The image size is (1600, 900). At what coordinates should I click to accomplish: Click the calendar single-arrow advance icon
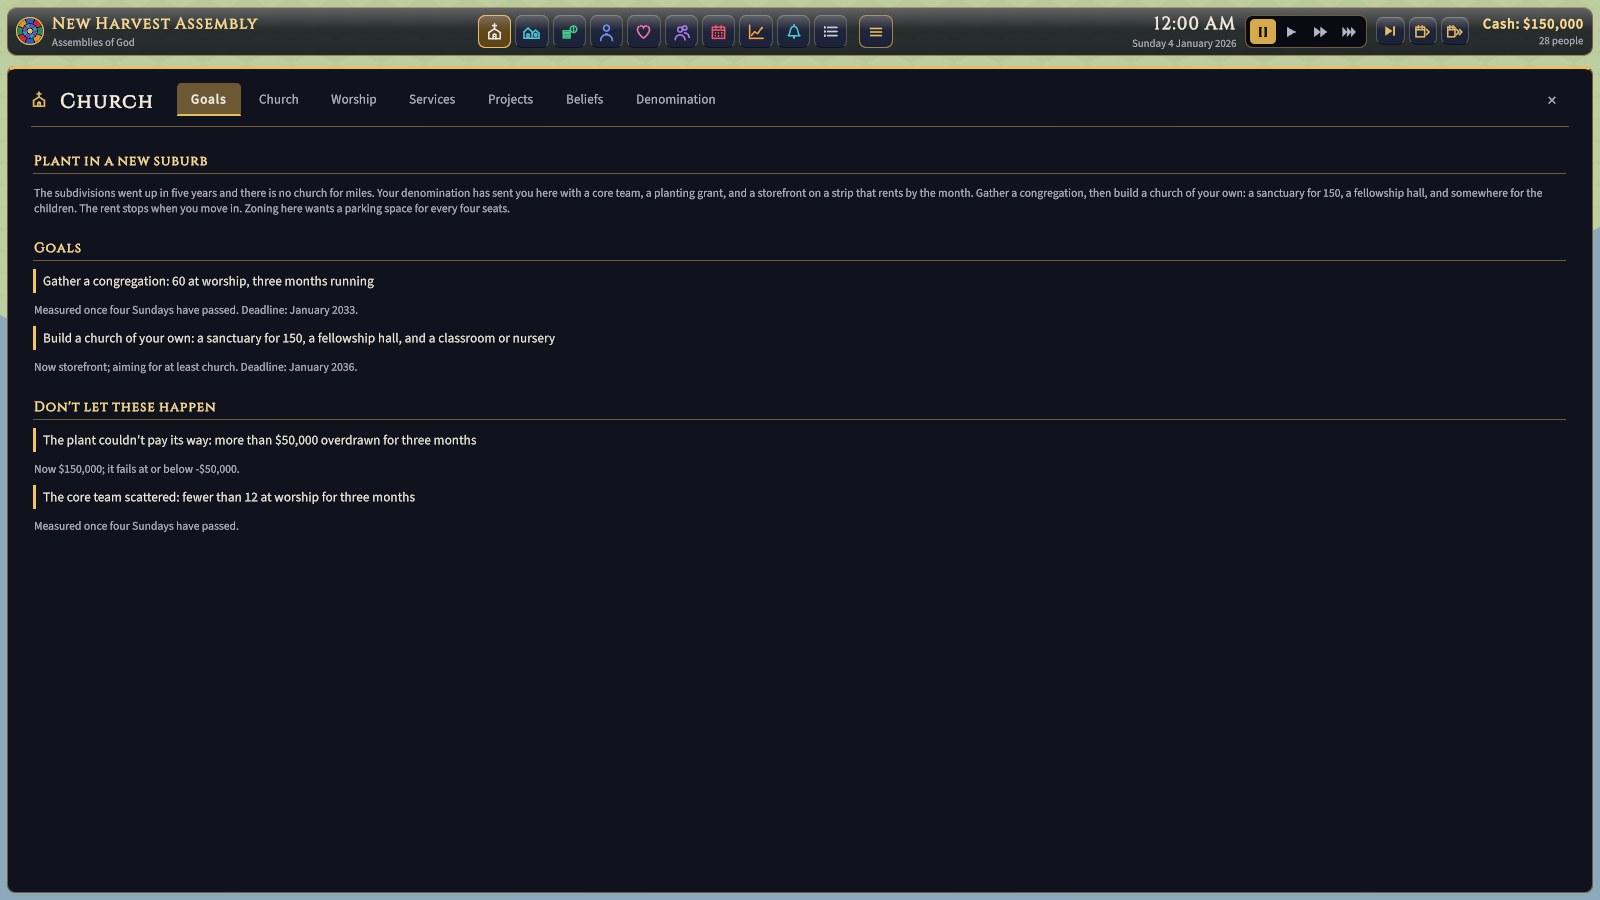point(1422,32)
